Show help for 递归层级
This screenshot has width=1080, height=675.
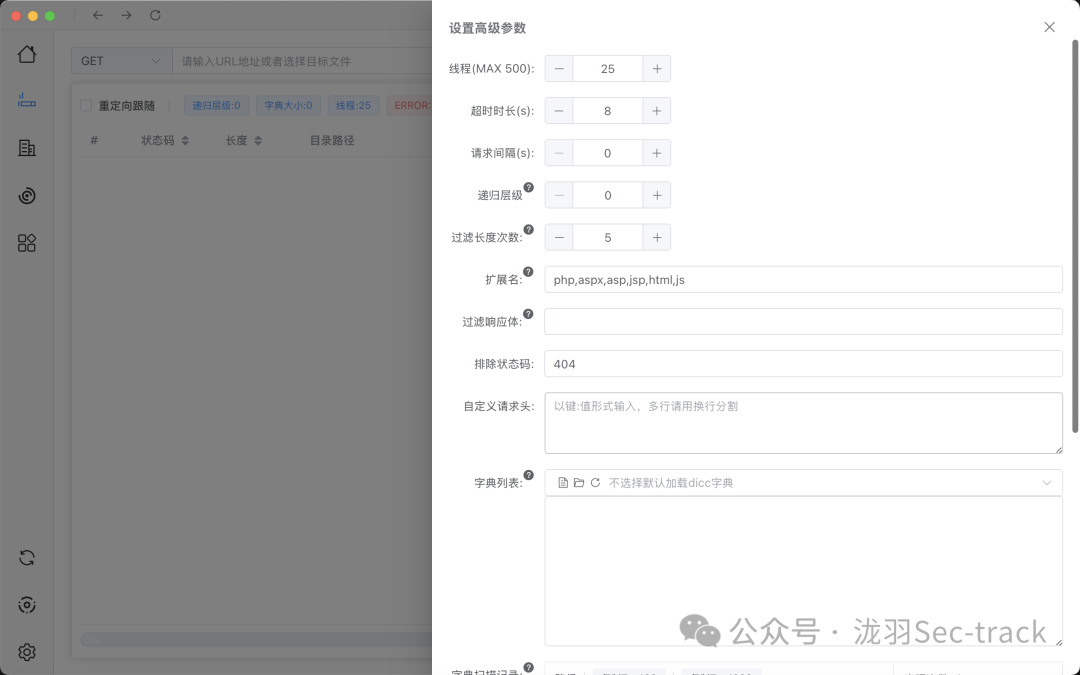[x=528, y=187]
